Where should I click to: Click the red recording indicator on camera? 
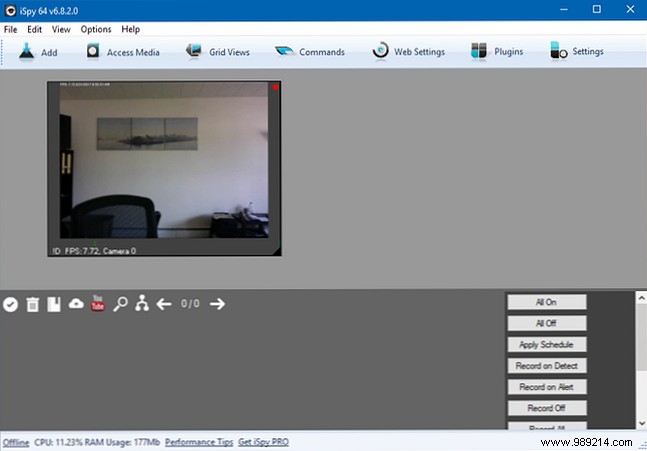click(x=275, y=87)
